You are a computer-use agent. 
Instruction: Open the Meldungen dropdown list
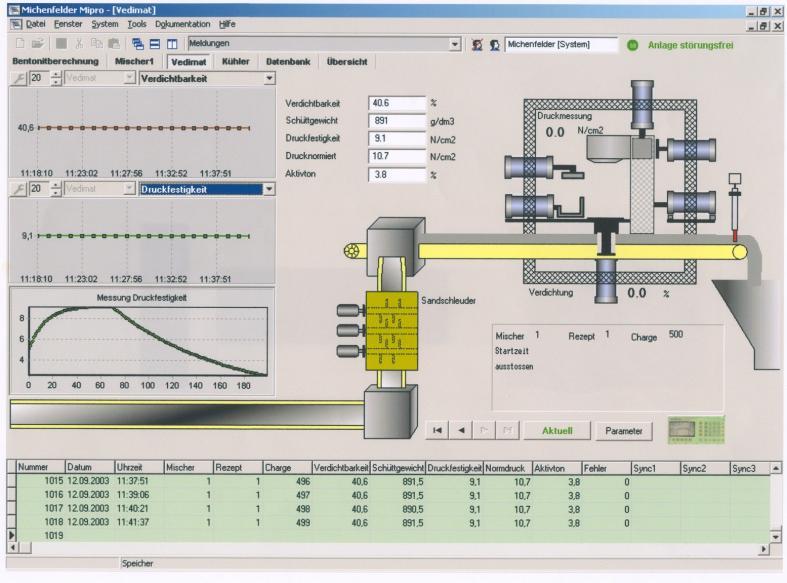coord(454,44)
